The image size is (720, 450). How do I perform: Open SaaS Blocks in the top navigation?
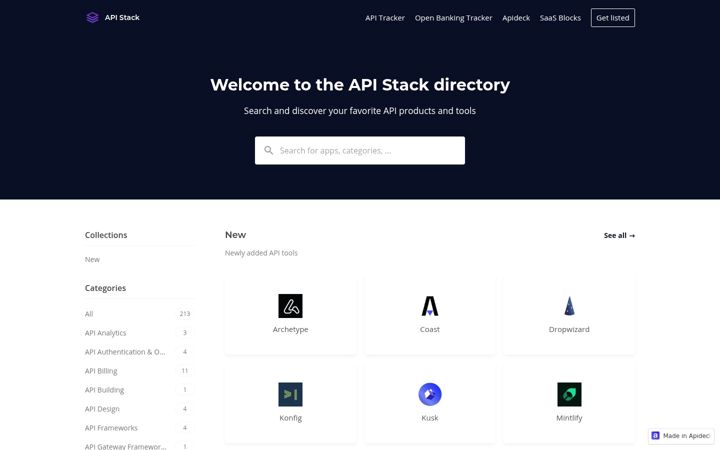tap(560, 18)
